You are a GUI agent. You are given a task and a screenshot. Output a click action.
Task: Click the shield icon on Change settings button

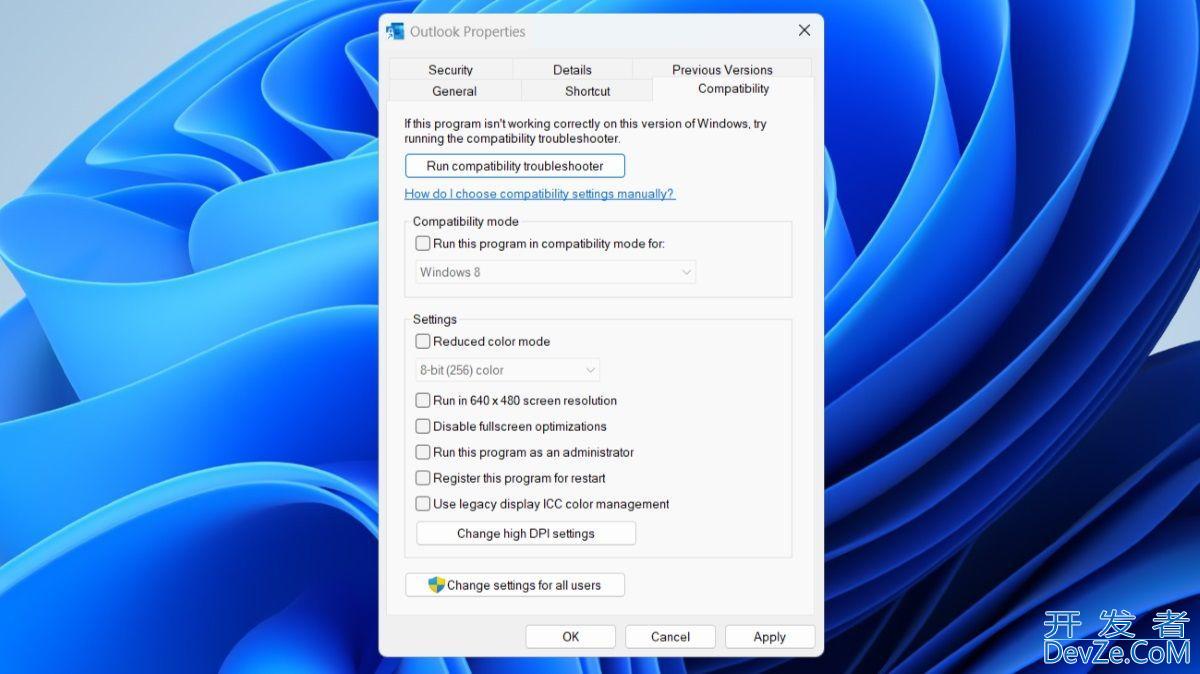pyautogui.click(x=436, y=585)
